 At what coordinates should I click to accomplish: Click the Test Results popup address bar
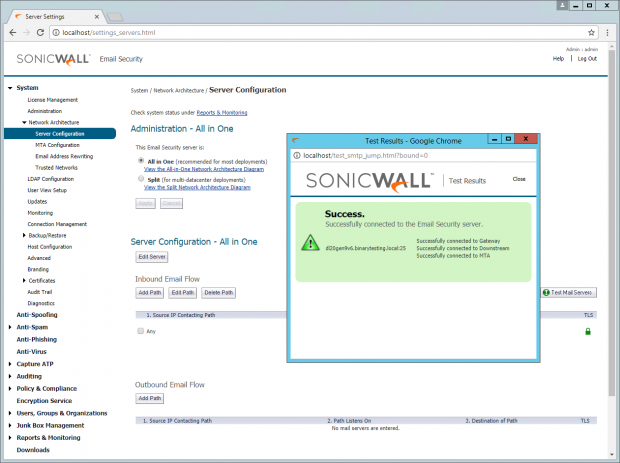click(x=413, y=155)
